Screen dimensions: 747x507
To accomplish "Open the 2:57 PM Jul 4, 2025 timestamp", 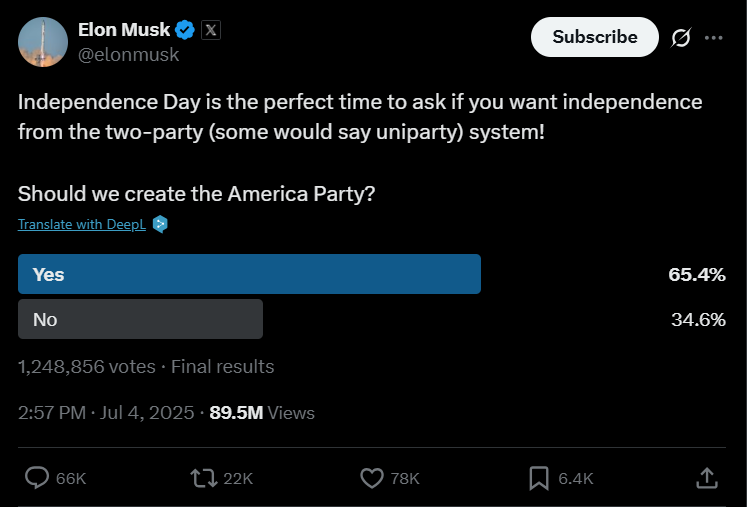I will pos(106,413).
